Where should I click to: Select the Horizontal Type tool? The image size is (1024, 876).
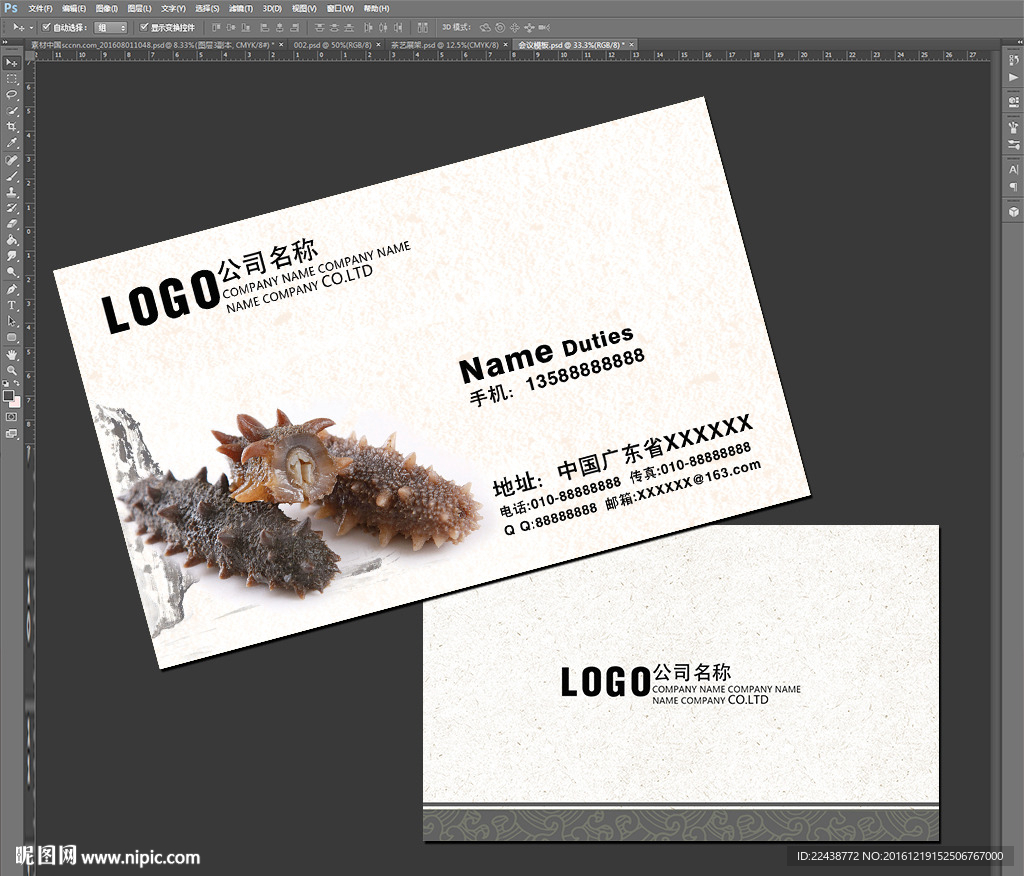(12, 305)
